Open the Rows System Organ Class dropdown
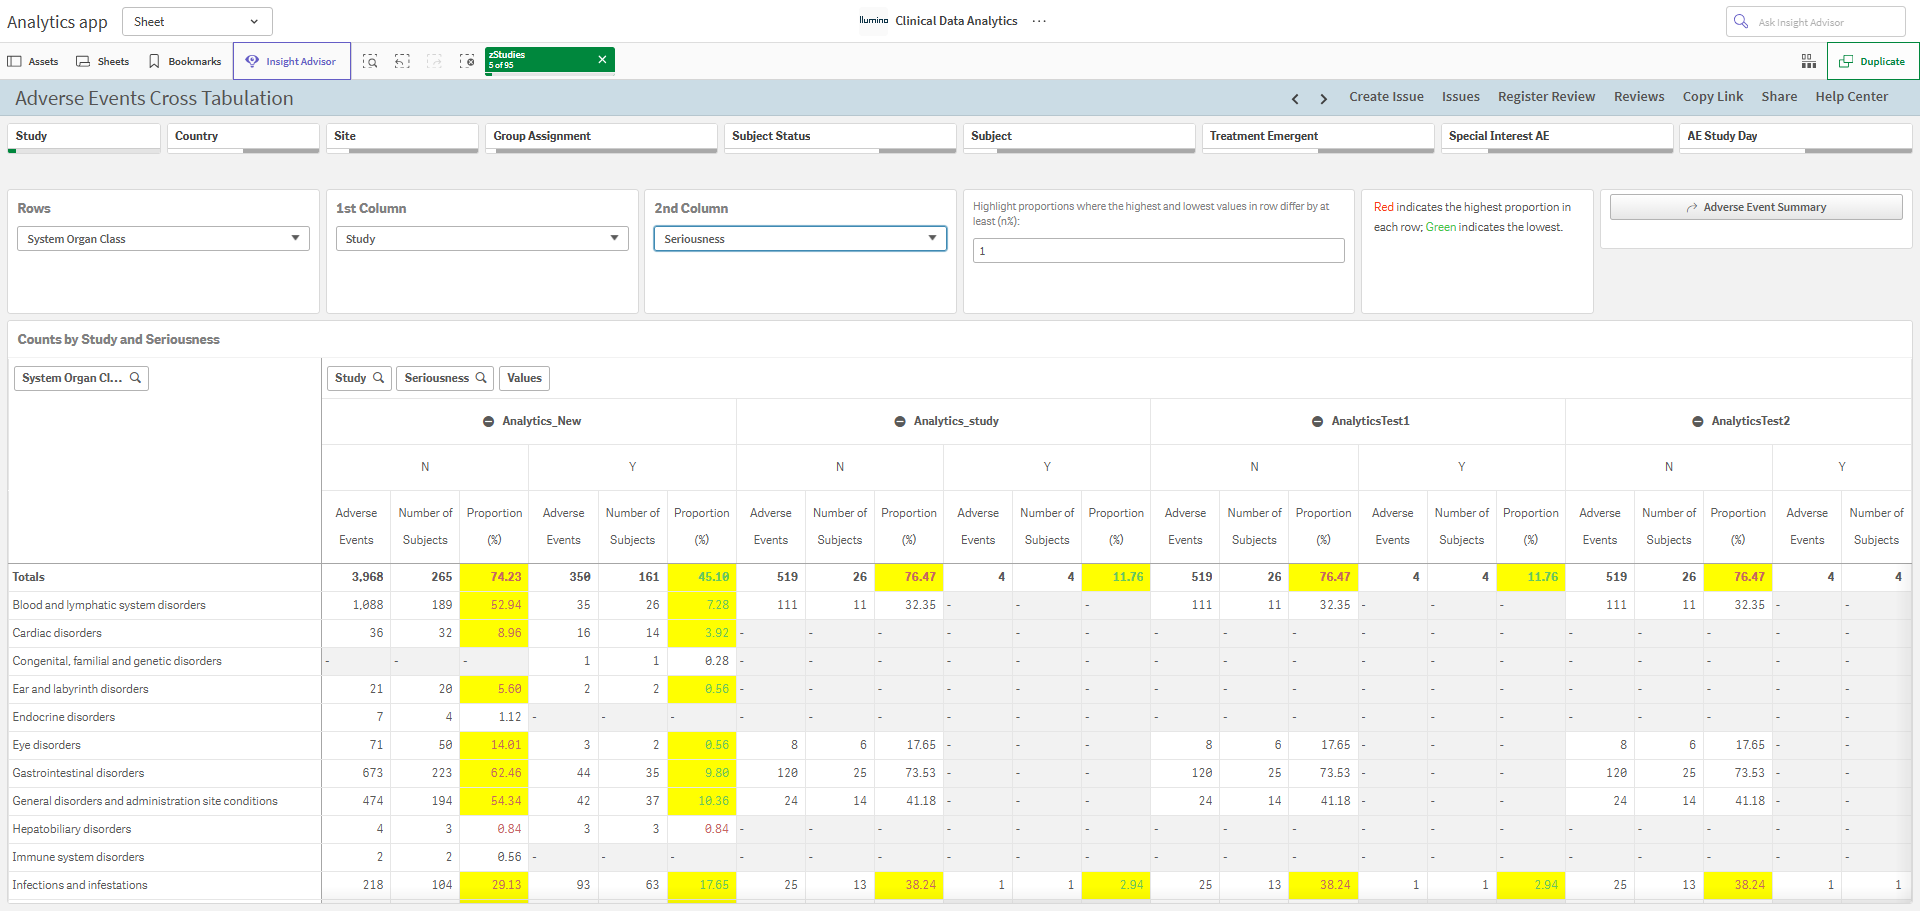 click(163, 238)
